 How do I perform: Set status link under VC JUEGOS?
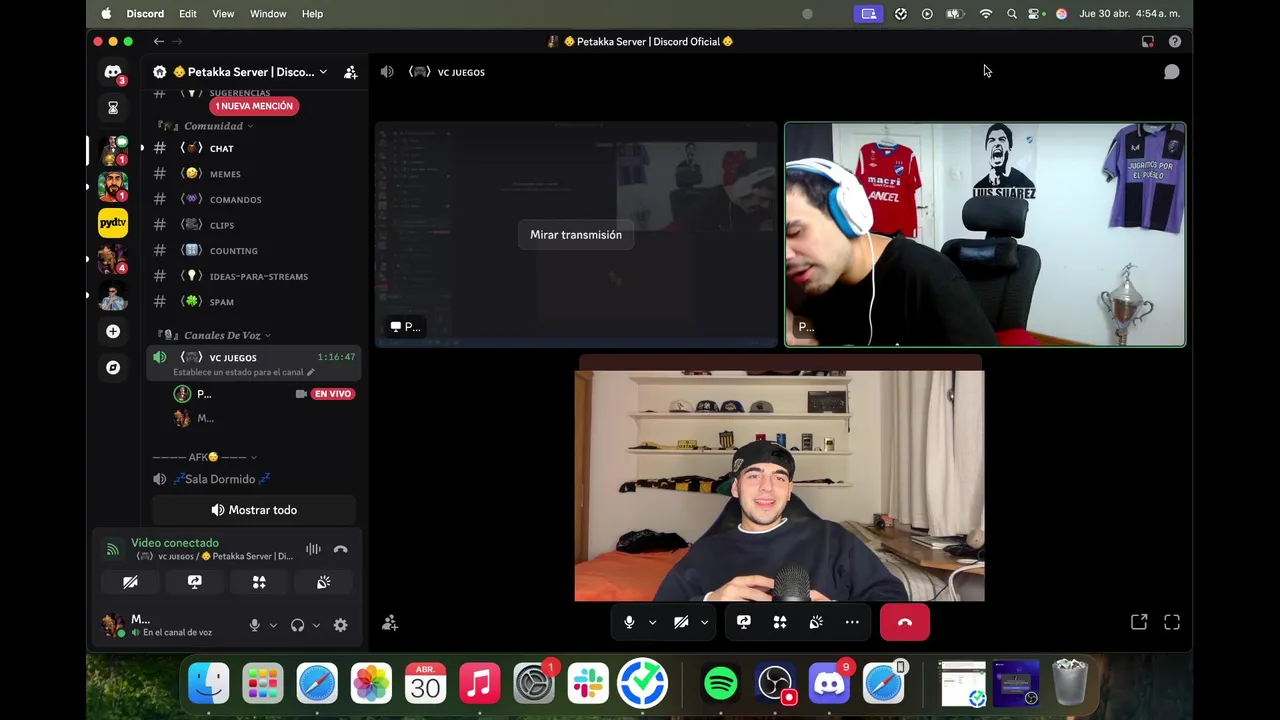coord(244,372)
